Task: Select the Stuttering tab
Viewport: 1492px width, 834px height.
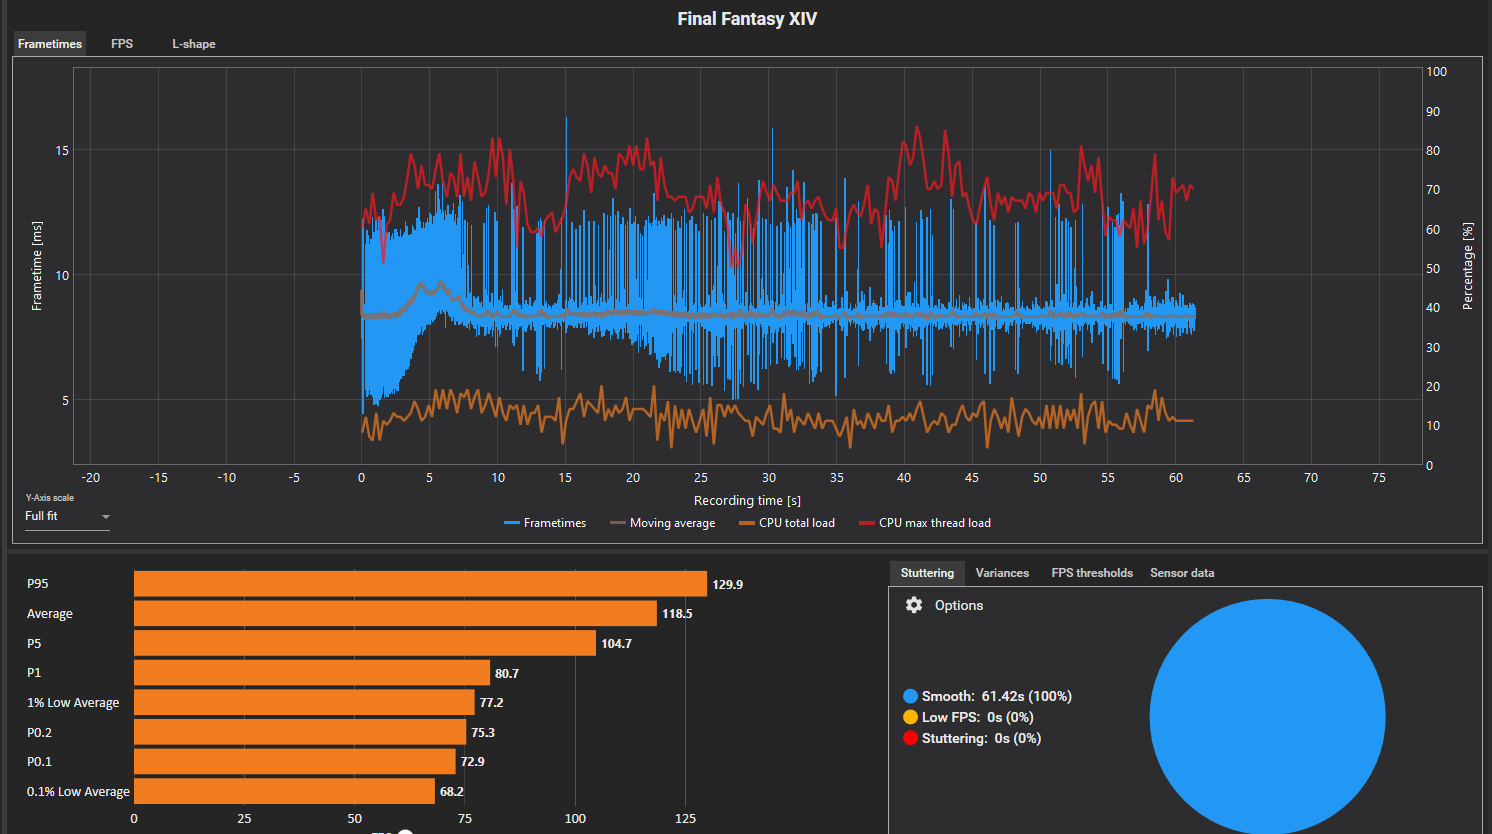Action: tap(927, 573)
